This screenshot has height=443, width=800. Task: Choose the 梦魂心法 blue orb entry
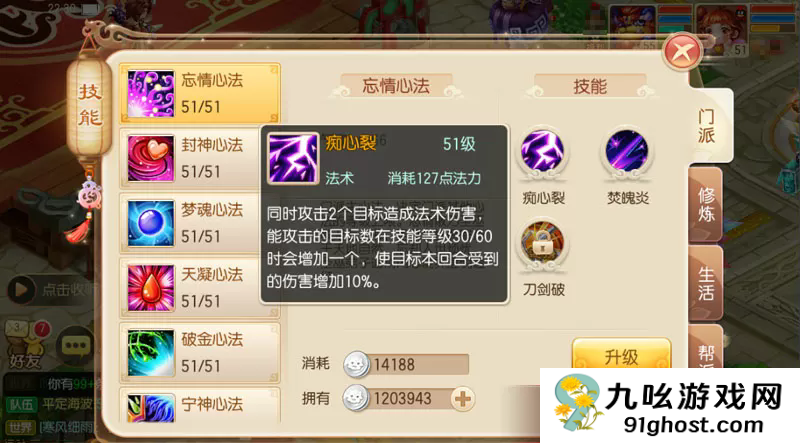200,223
